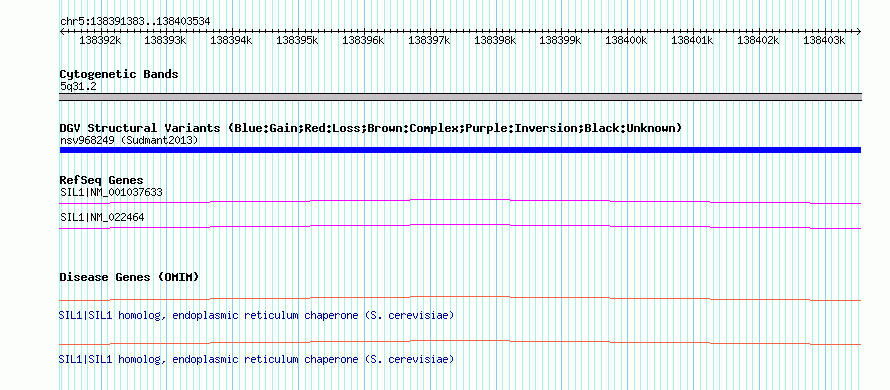Click the 138393k ruler tick label
Viewport: 890px width, 390px height.
[165, 40]
